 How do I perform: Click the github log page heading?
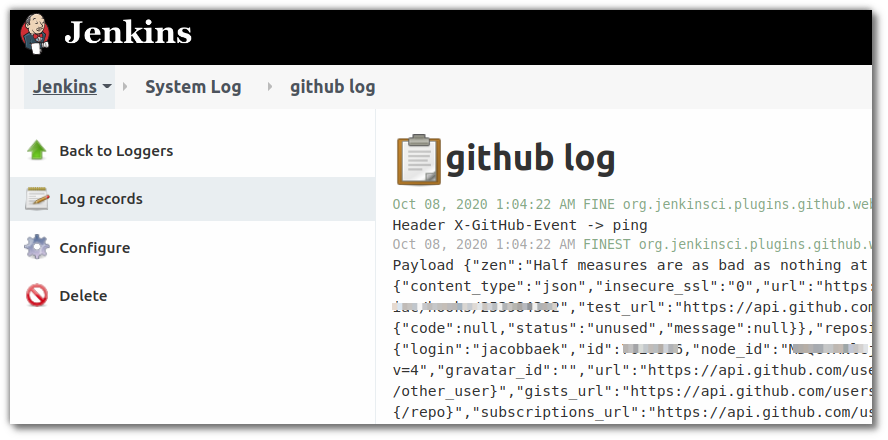[530, 159]
